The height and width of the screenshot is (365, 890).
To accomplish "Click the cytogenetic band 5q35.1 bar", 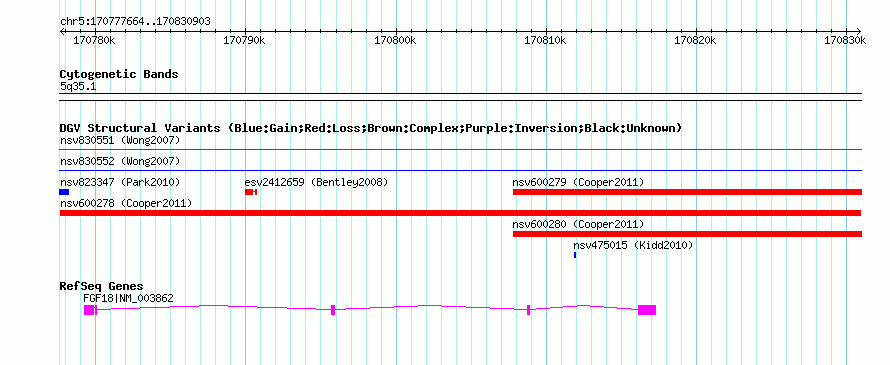I will pyautogui.click(x=460, y=97).
